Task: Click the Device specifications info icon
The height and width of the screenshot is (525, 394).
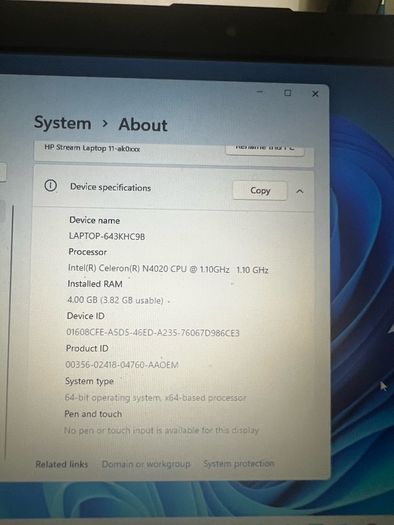Action: (51, 185)
